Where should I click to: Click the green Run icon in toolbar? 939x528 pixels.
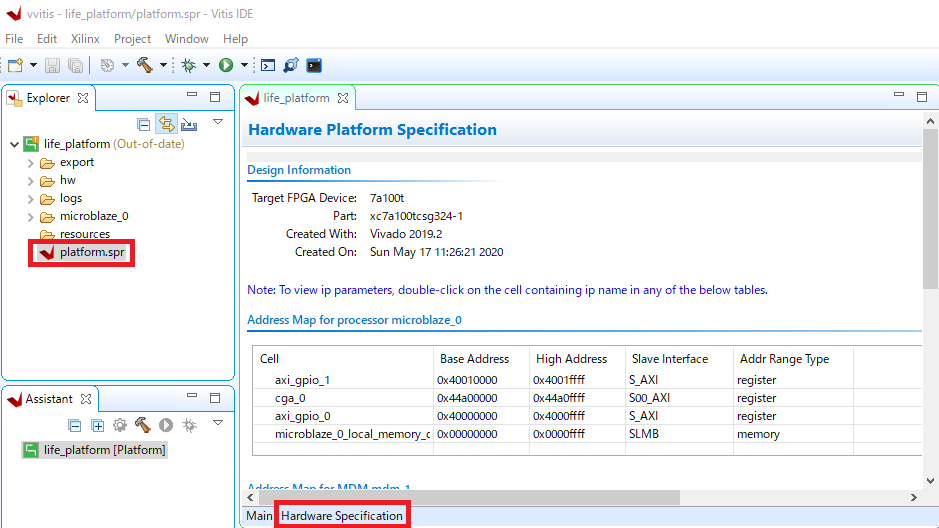coord(226,65)
